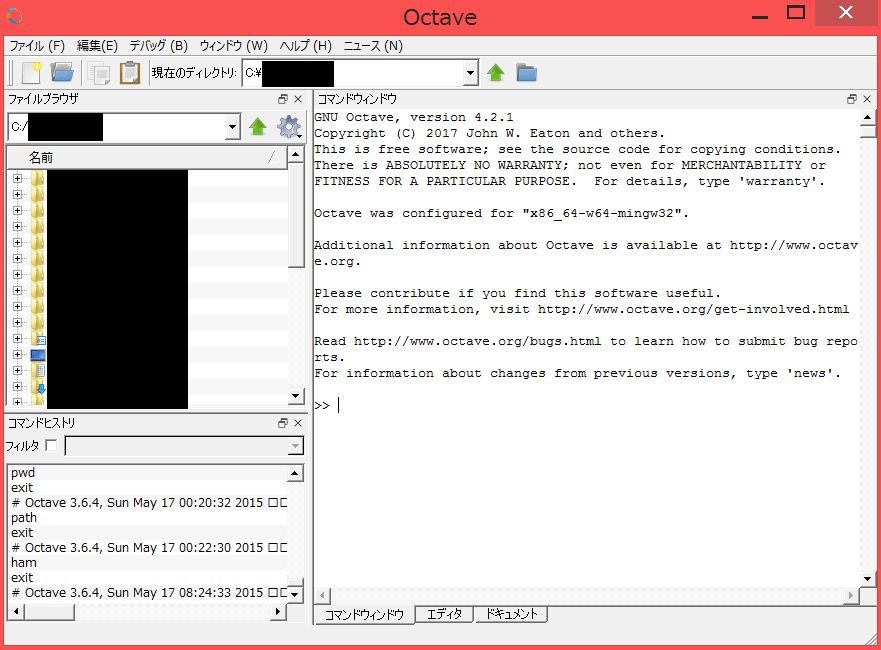Viewport: 881px width, 650px height.
Task: Click the command history scroll down arrow
Action: point(295,594)
